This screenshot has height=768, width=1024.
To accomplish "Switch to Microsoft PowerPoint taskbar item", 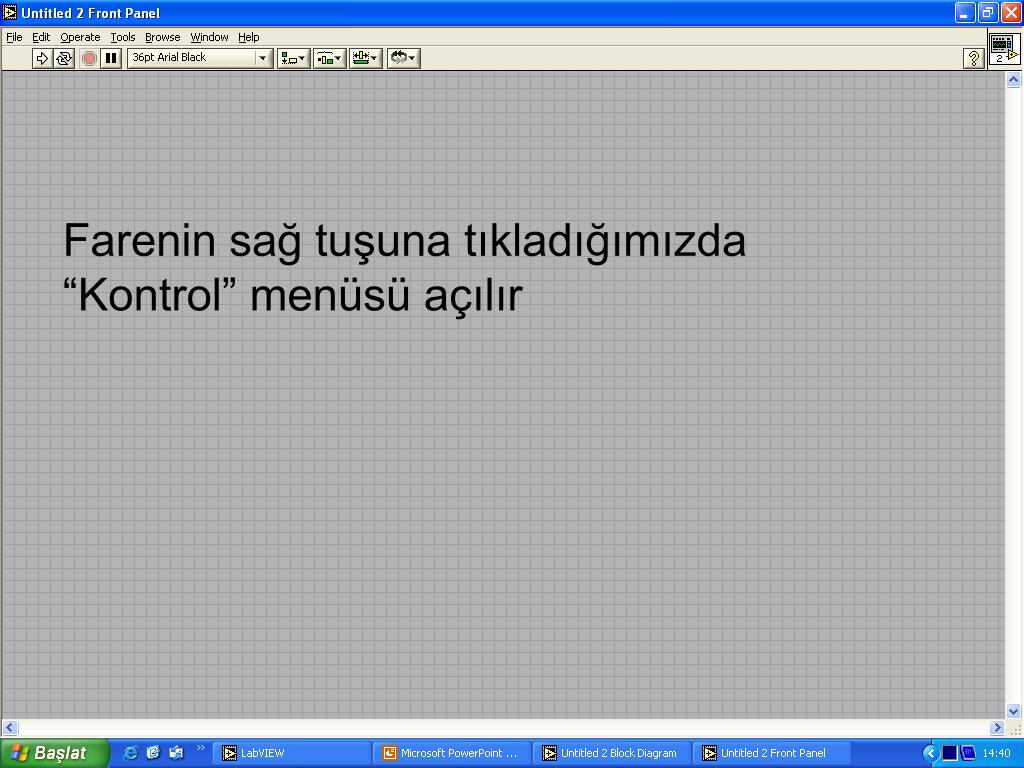I will tap(451, 753).
